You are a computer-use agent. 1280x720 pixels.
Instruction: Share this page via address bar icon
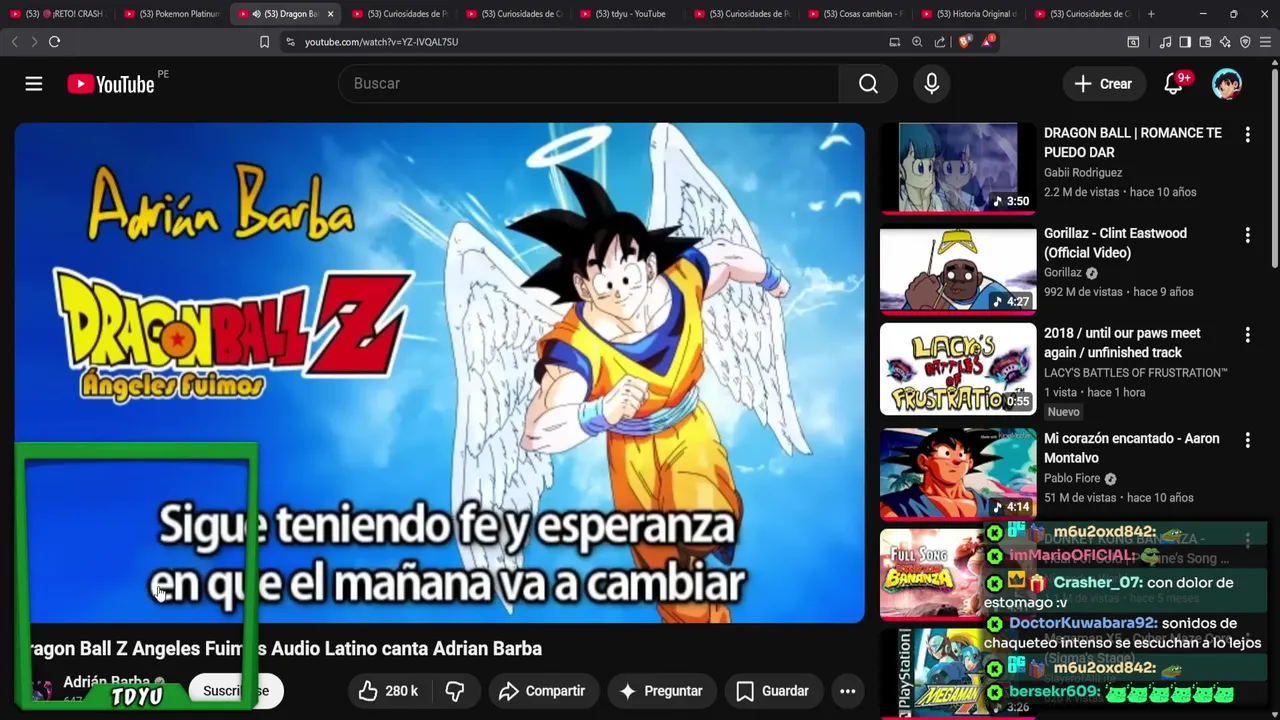(940, 42)
